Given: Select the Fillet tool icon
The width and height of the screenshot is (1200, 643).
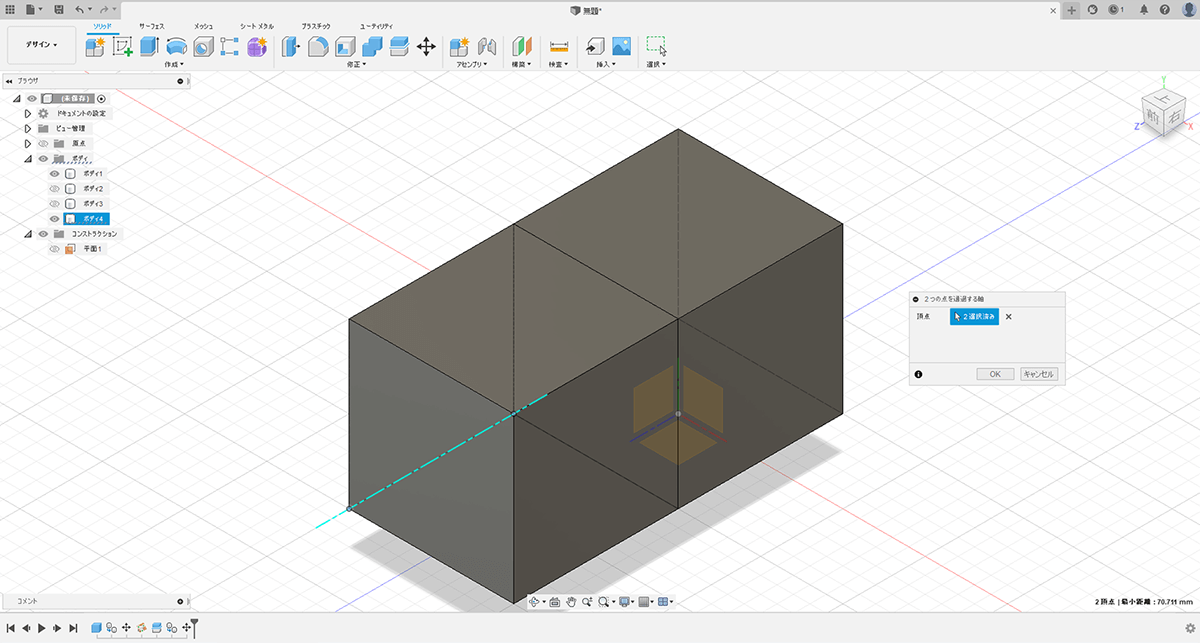Looking at the screenshot, I should pos(318,46).
